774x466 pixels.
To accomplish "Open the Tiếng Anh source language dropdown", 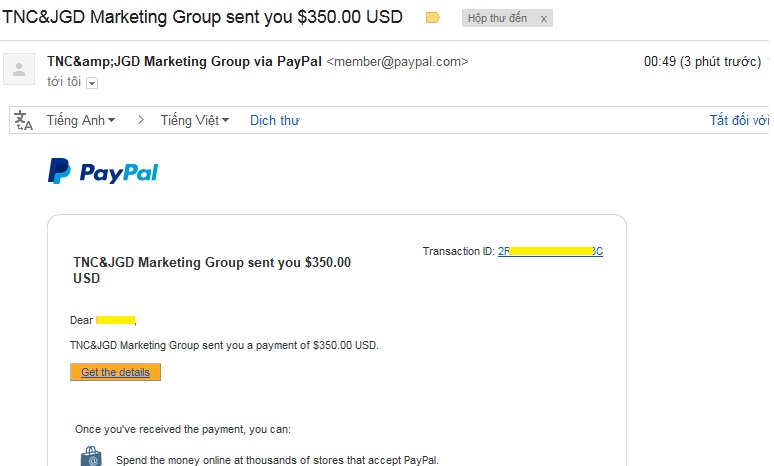I will [x=81, y=120].
